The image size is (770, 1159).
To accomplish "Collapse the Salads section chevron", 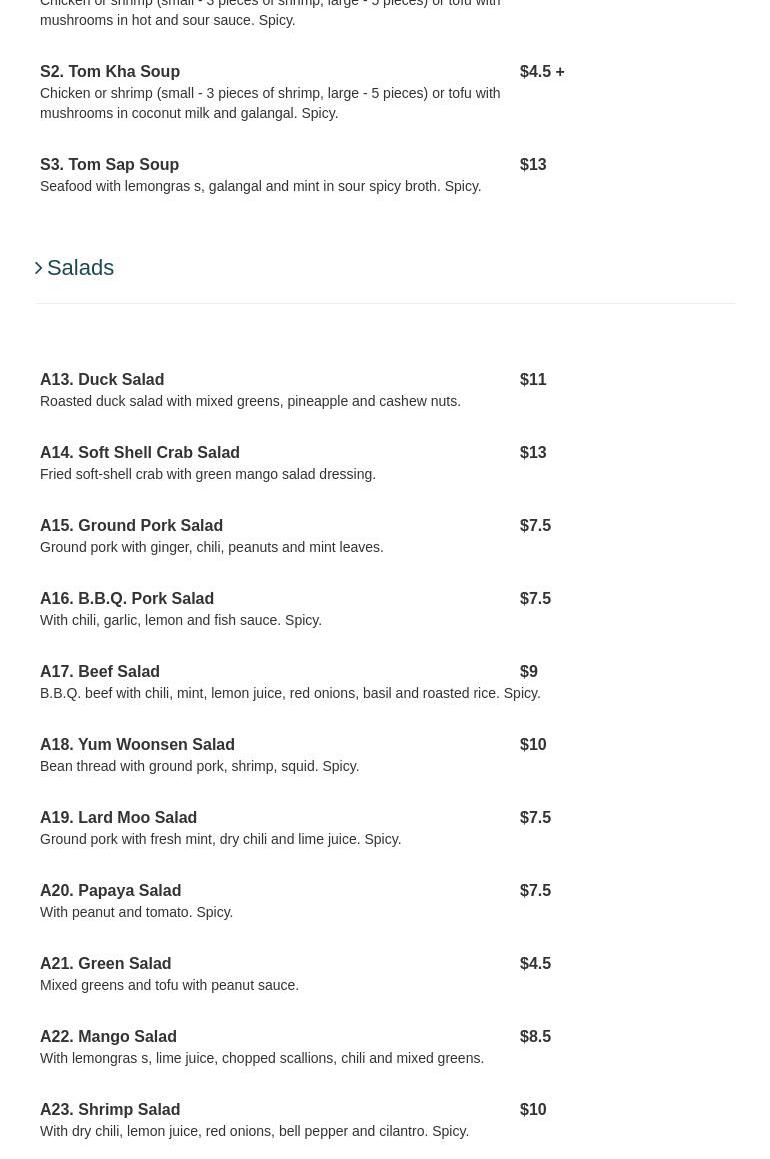I will (x=39, y=268).
